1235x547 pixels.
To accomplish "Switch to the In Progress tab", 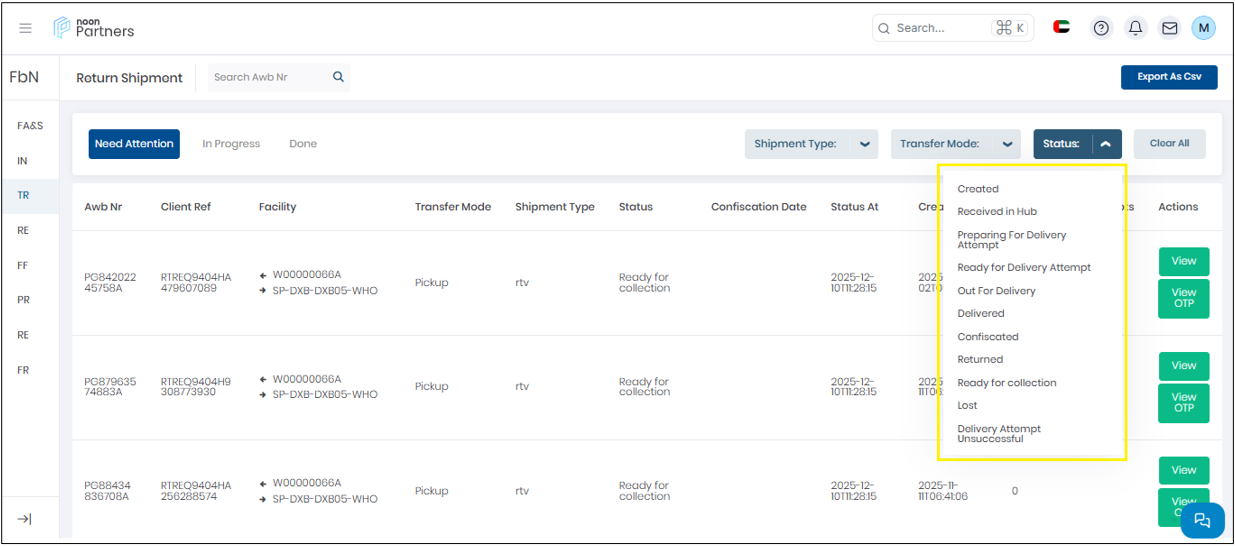I will point(231,144).
